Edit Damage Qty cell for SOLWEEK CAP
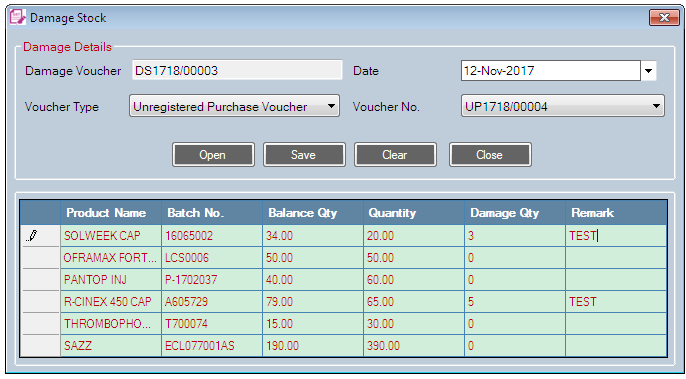 coord(515,236)
